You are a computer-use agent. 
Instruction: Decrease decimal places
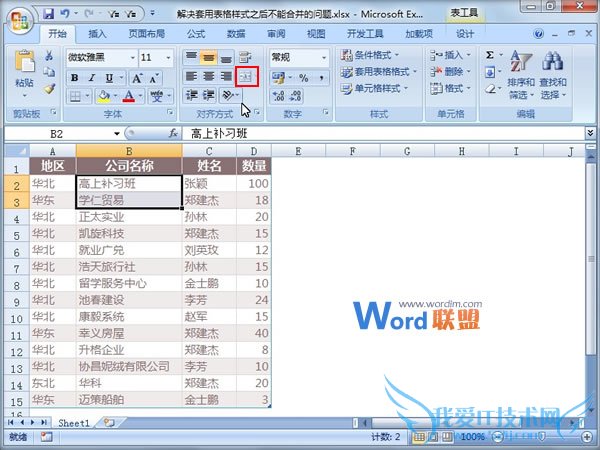pyautogui.click(x=296, y=96)
